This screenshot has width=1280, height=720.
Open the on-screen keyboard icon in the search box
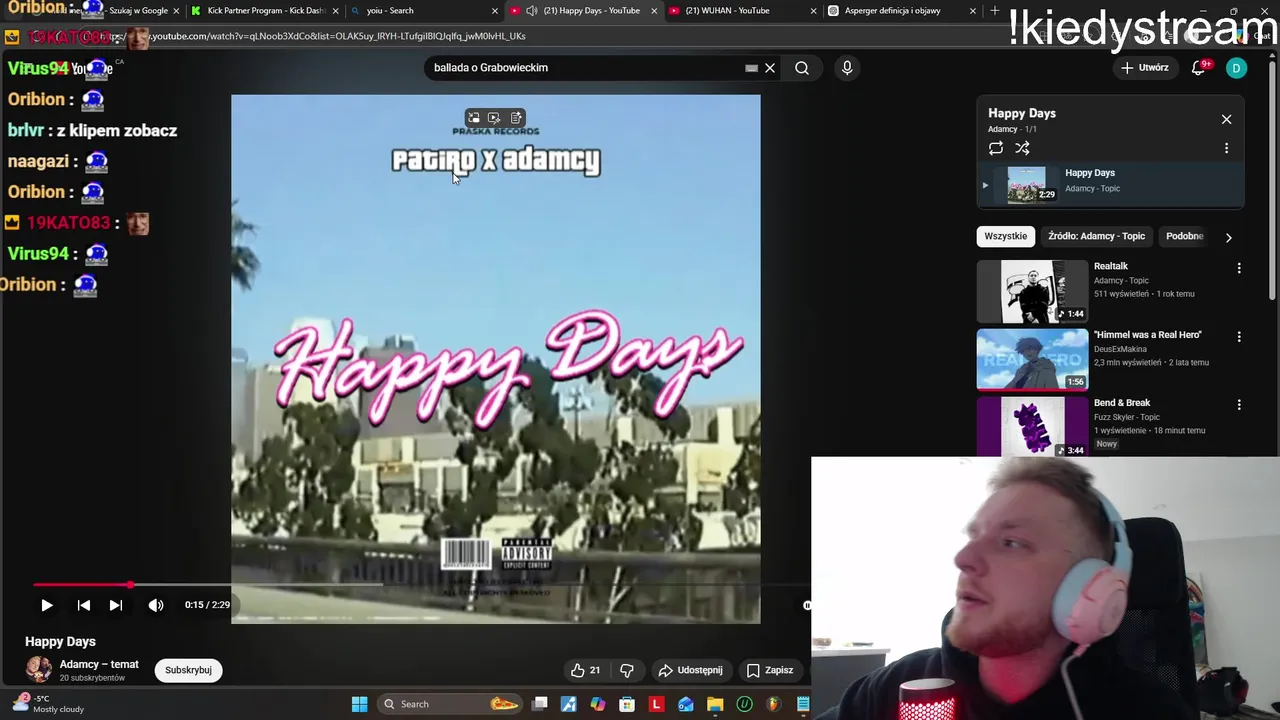(751, 68)
